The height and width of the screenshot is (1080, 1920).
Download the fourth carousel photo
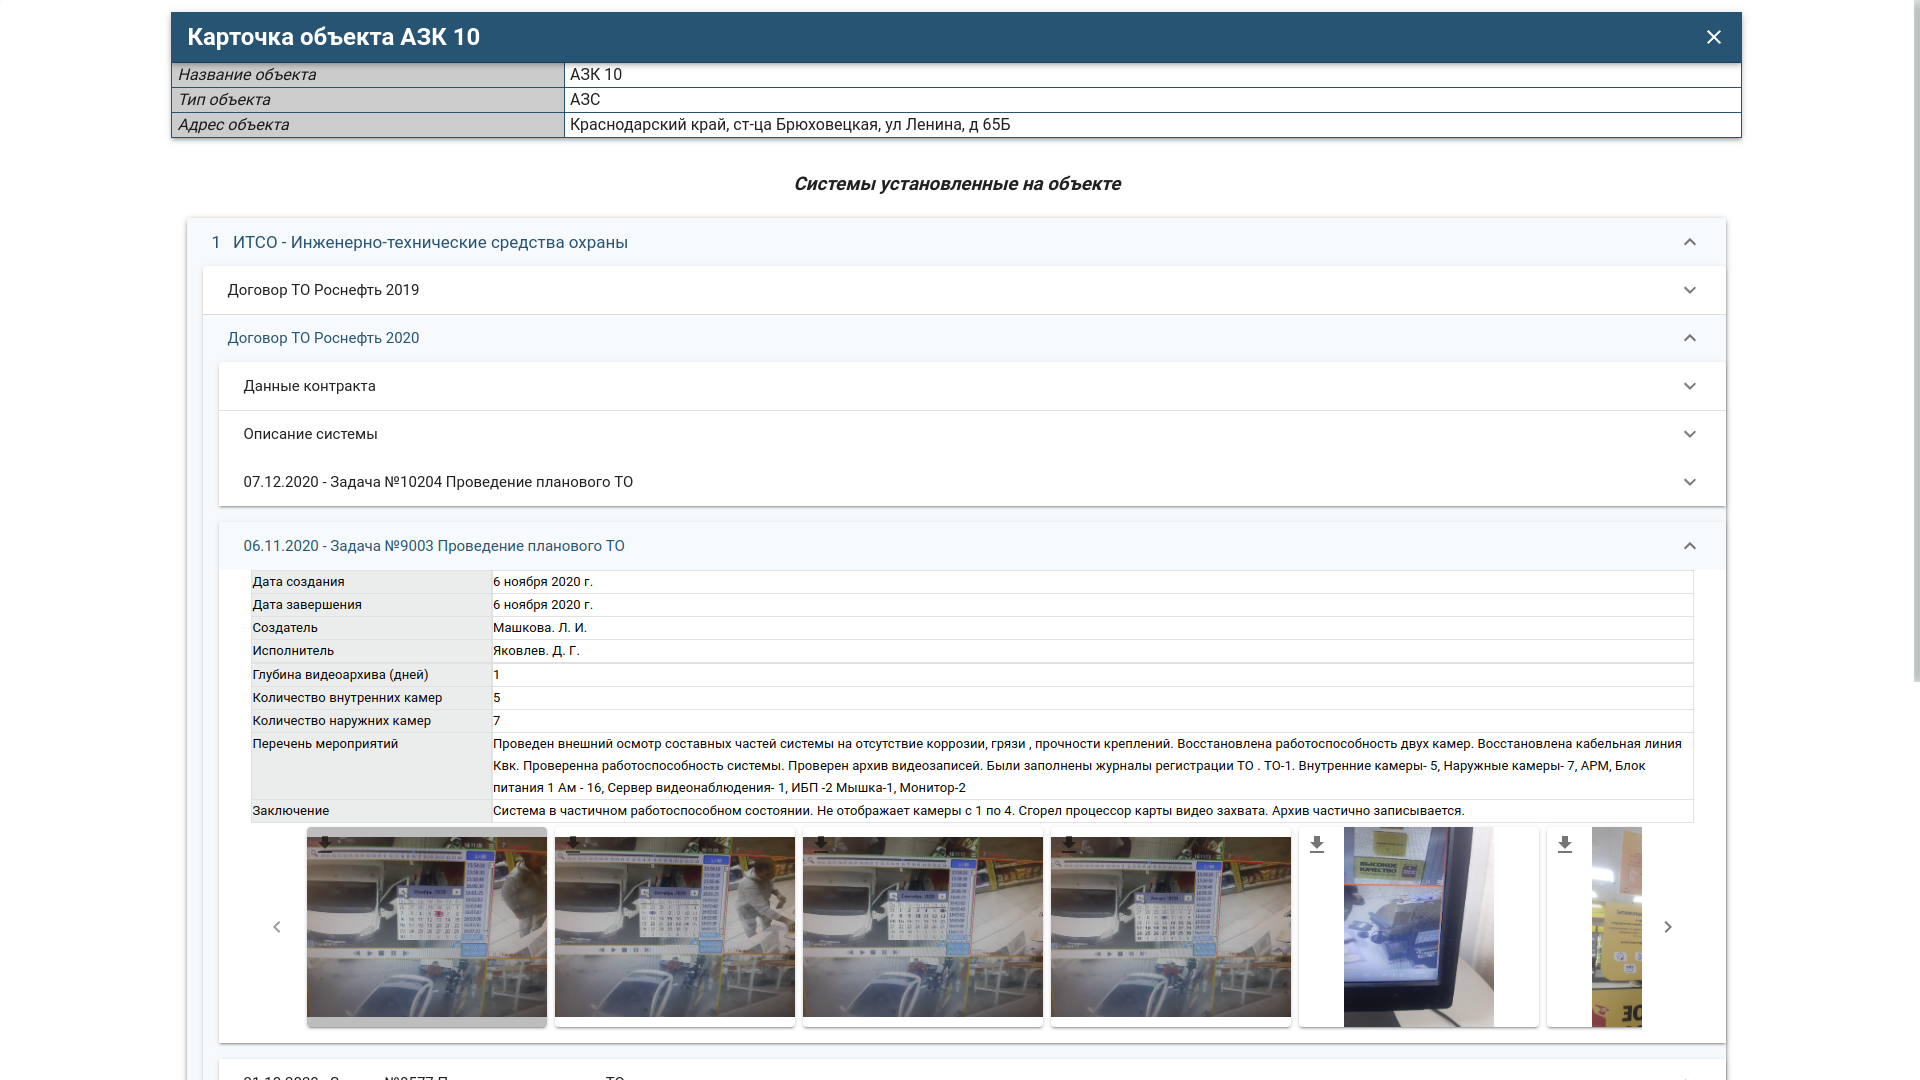pos(1069,844)
